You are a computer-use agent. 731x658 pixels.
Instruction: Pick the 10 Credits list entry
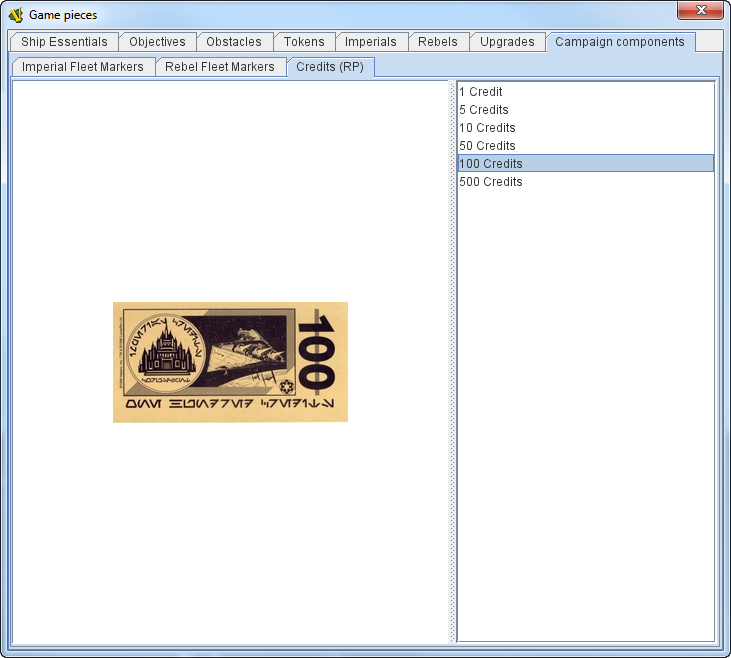pyautogui.click(x=487, y=128)
